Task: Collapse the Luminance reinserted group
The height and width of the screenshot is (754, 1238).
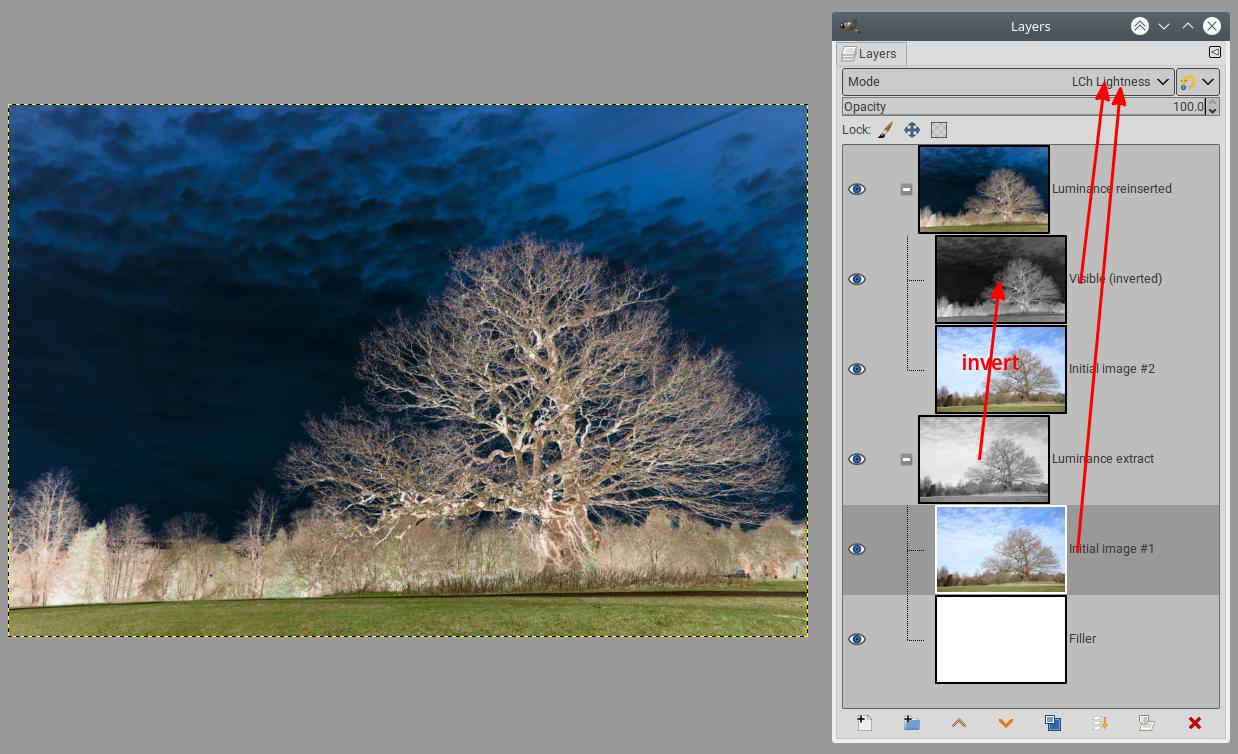Action: click(906, 189)
